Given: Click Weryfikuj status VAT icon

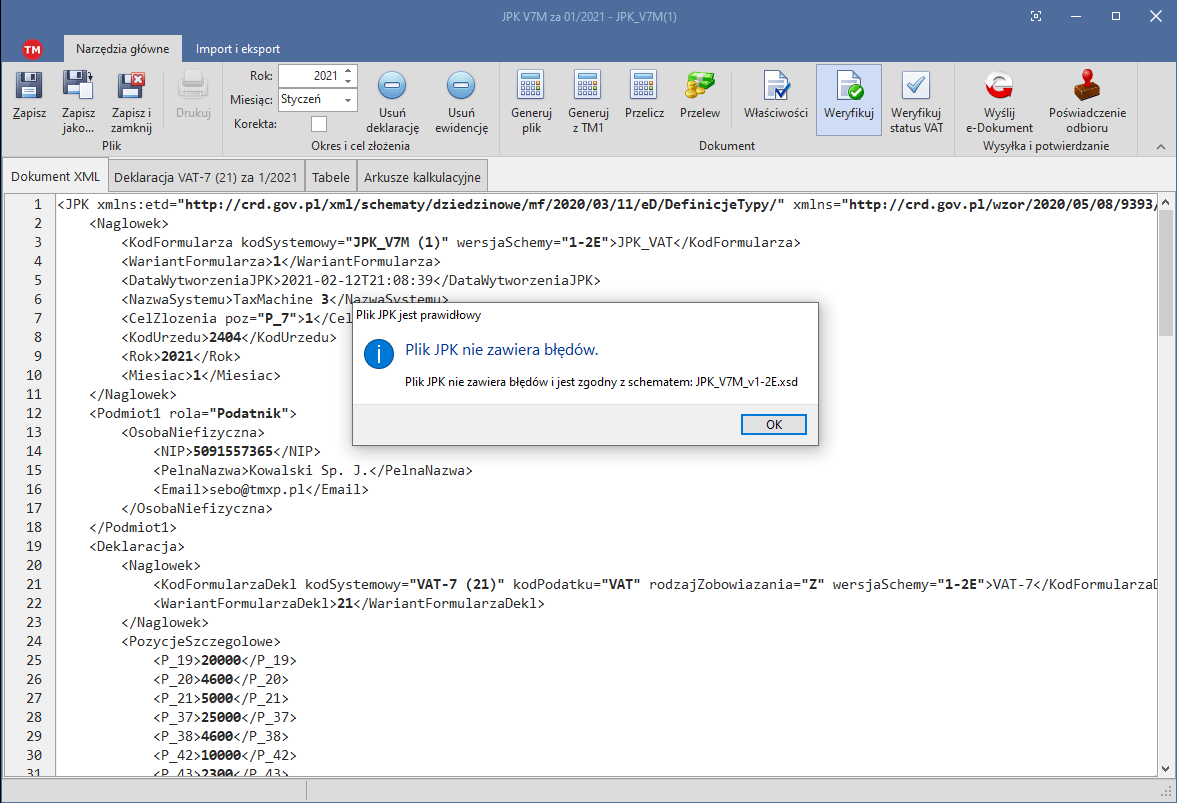Looking at the screenshot, I should pyautogui.click(x=916, y=88).
